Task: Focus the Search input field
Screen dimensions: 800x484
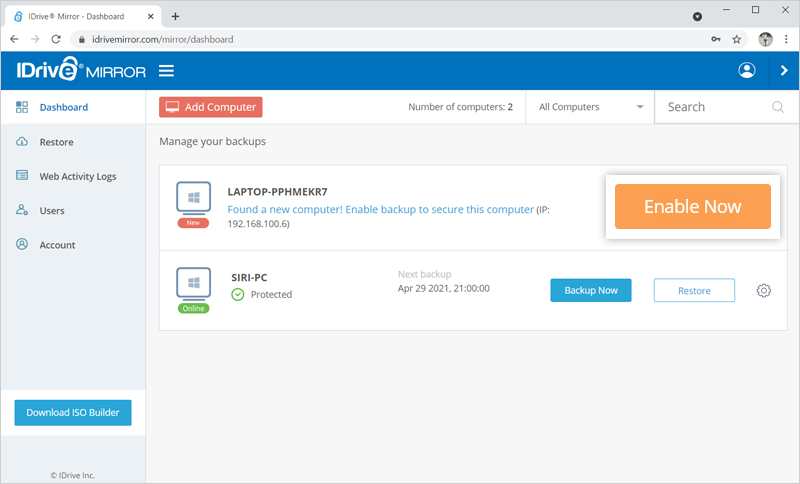Action: point(718,107)
